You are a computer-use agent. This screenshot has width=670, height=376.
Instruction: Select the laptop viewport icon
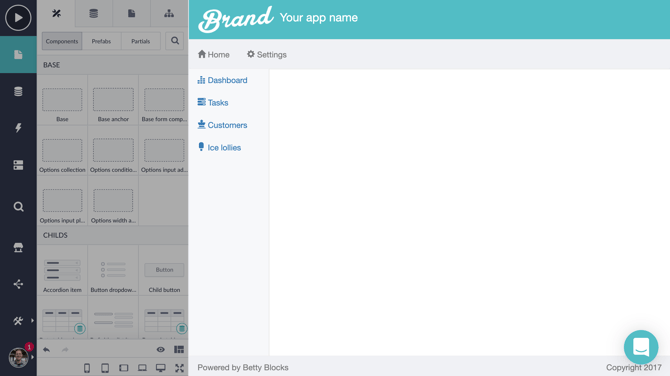click(x=142, y=368)
